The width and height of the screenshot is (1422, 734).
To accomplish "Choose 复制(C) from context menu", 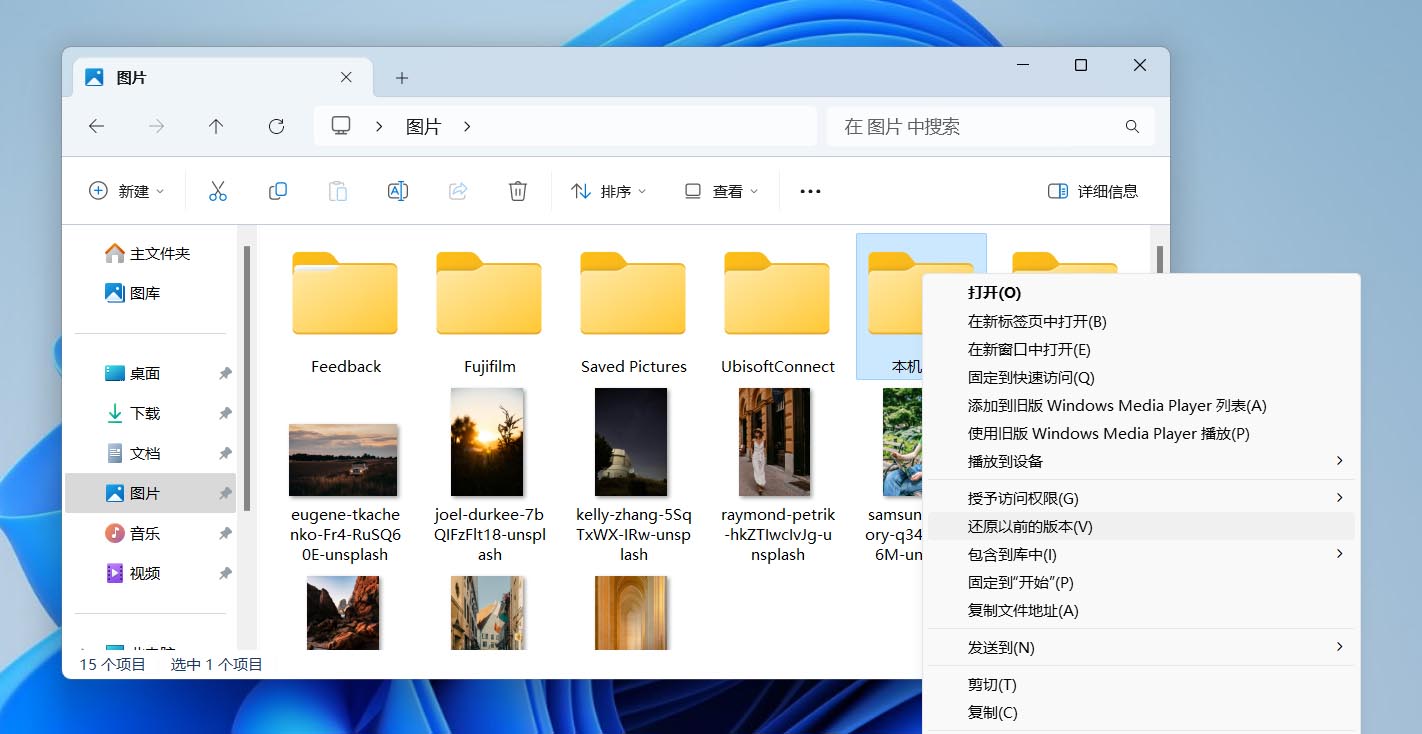I will 1141,712.
